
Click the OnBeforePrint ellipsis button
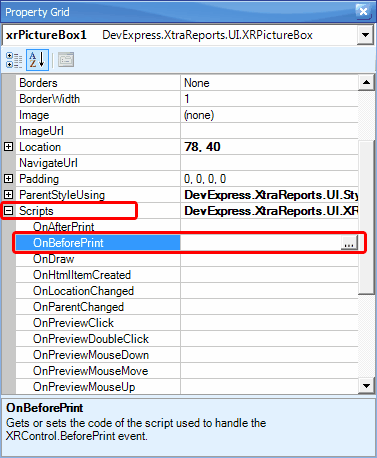tap(349, 243)
